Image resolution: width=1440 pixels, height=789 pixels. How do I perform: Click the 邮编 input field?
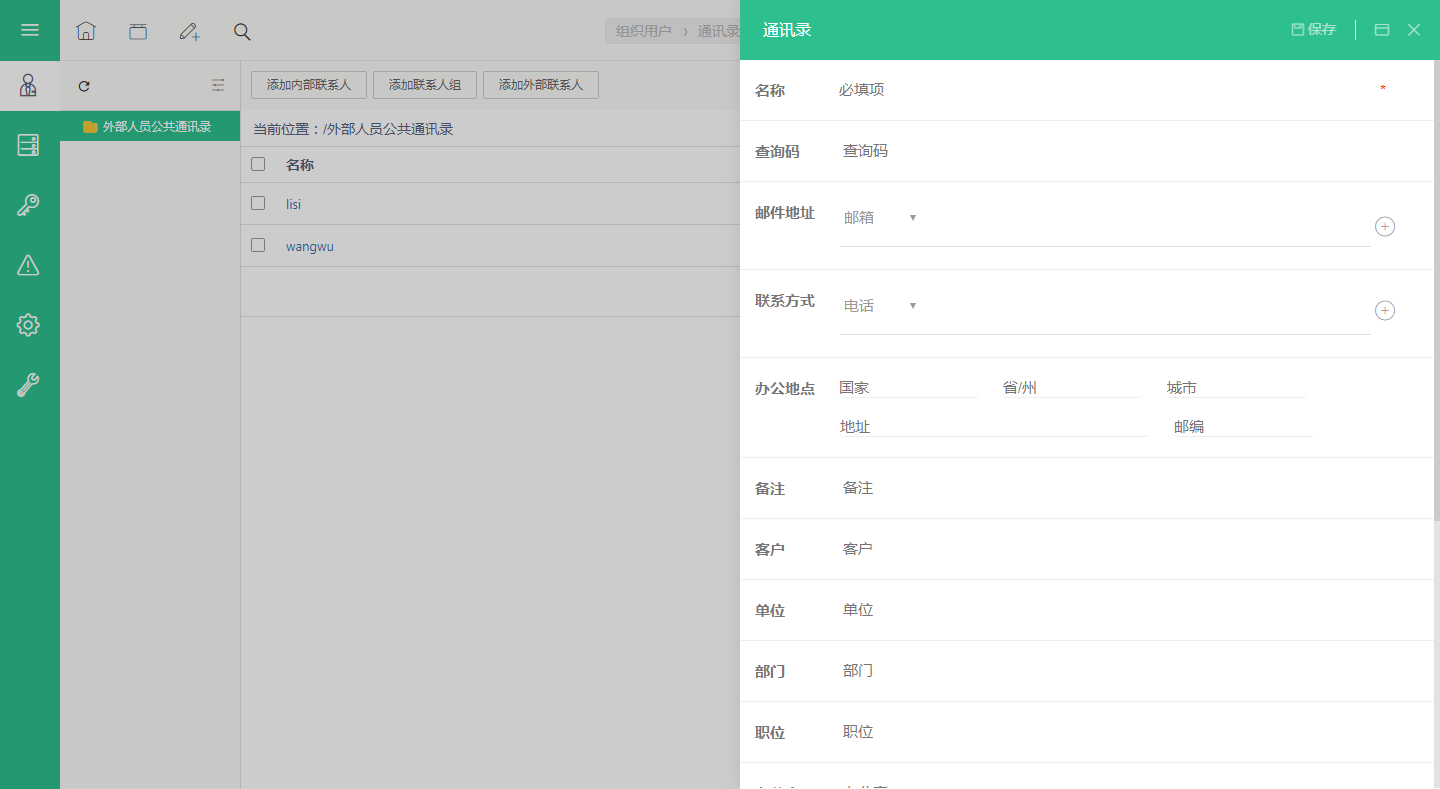point(1242,426)
